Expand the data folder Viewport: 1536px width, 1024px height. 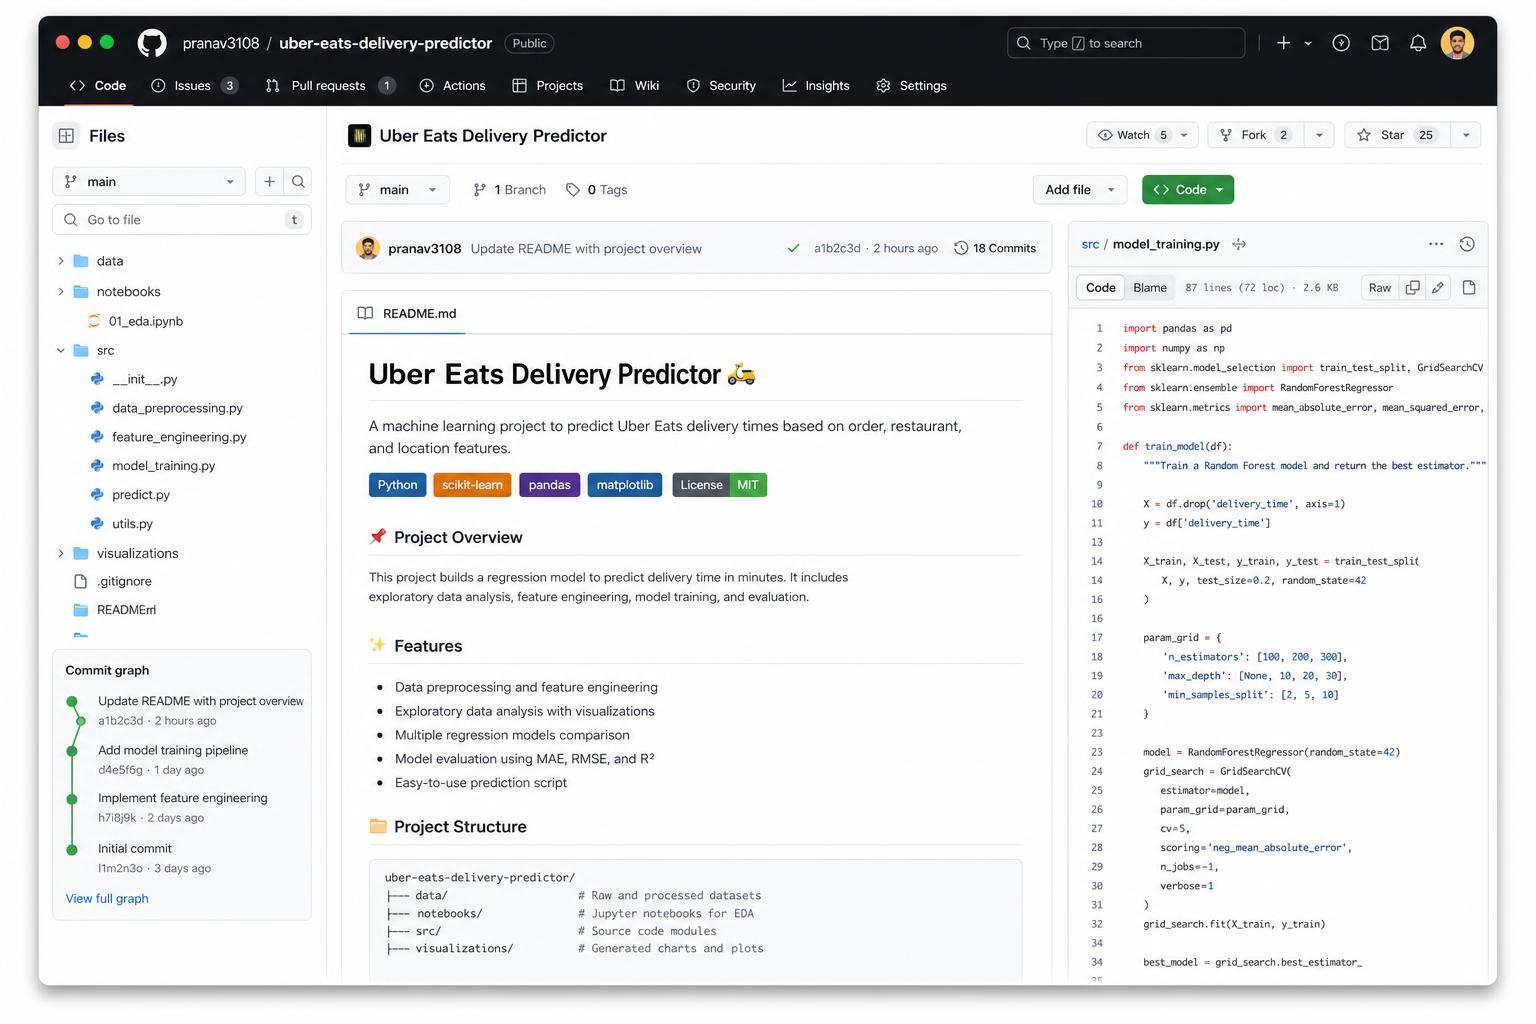(x=60, y=261)
